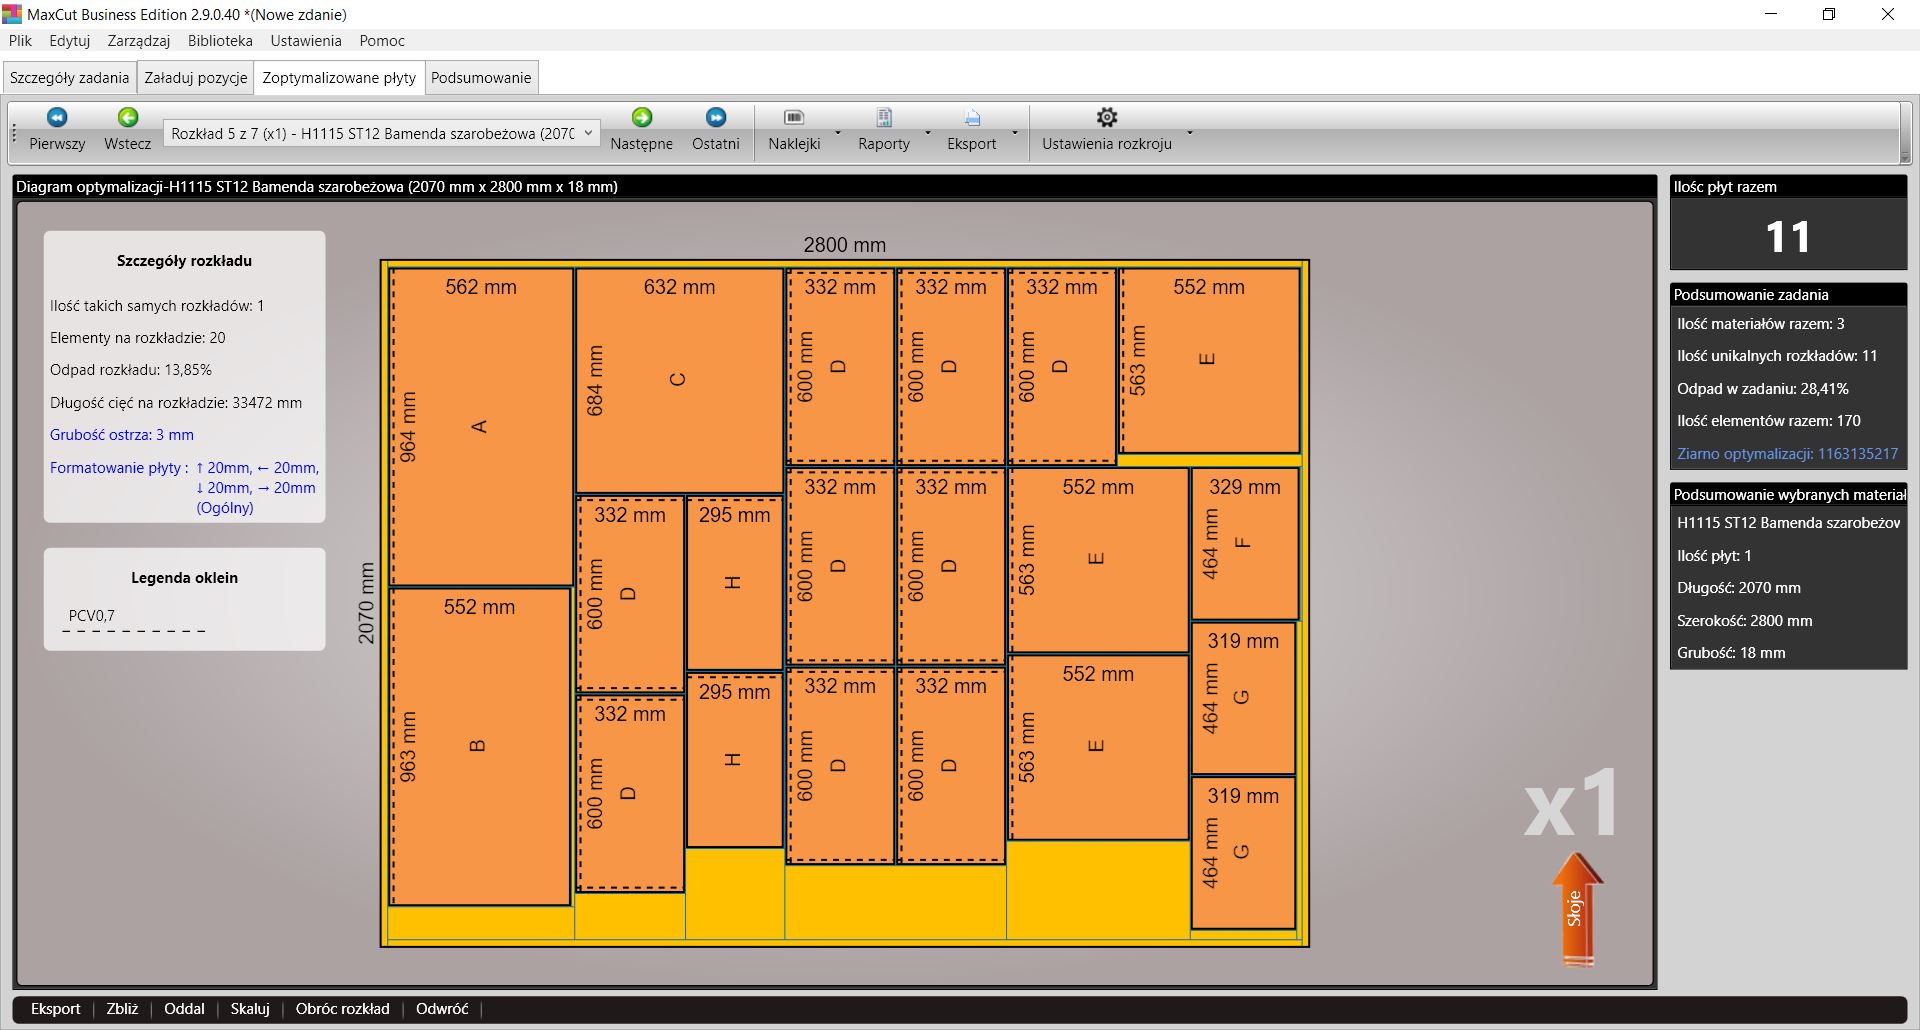Click the Pierwszy (first layout) icon
The height and width of the screenshot is (1030, 1920).
point(57,118)
